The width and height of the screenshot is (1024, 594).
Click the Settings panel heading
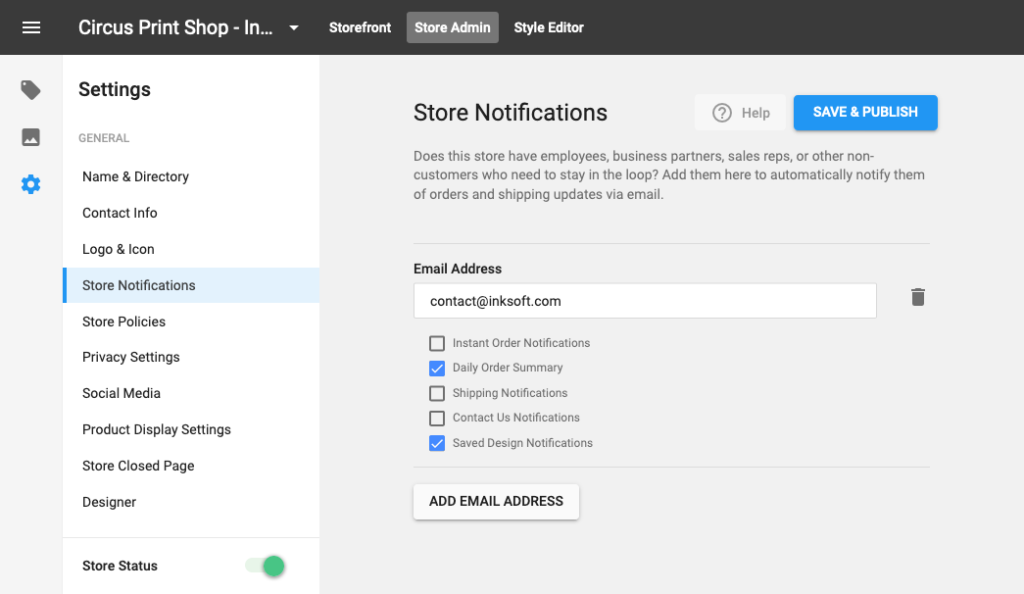tap(114, 89)
